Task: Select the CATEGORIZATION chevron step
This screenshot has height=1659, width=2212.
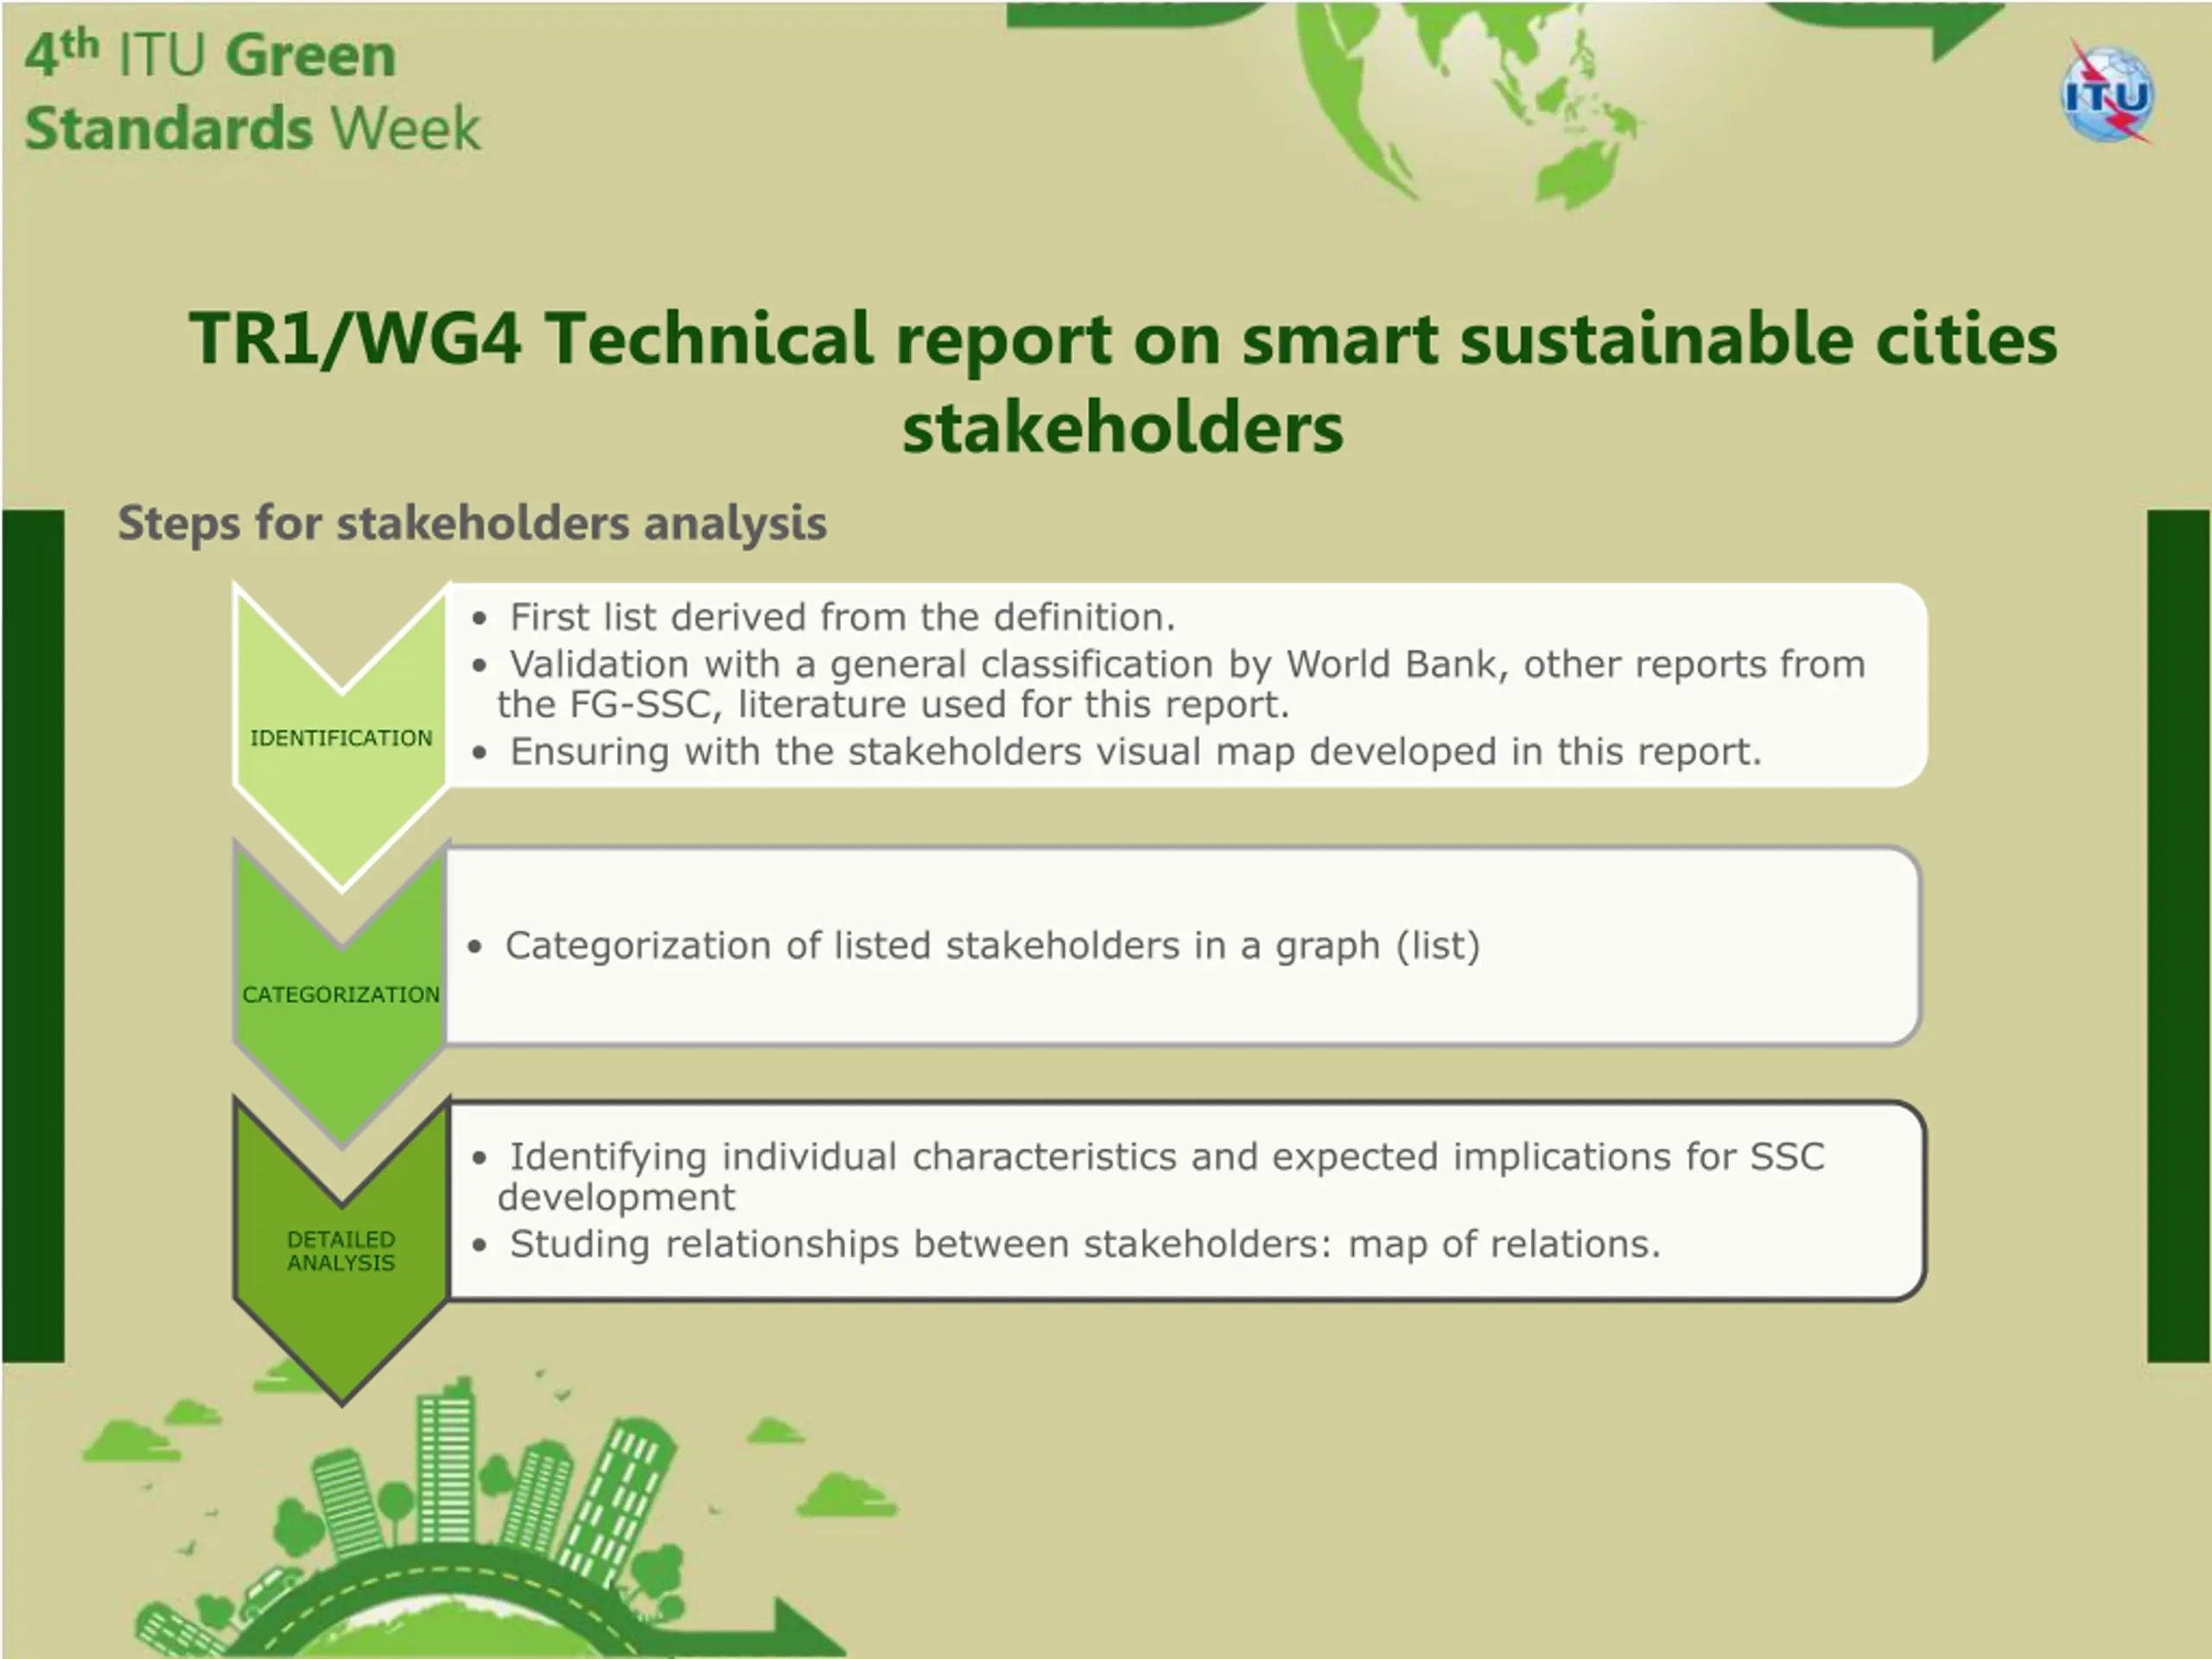Action: [x=341, y=994]
